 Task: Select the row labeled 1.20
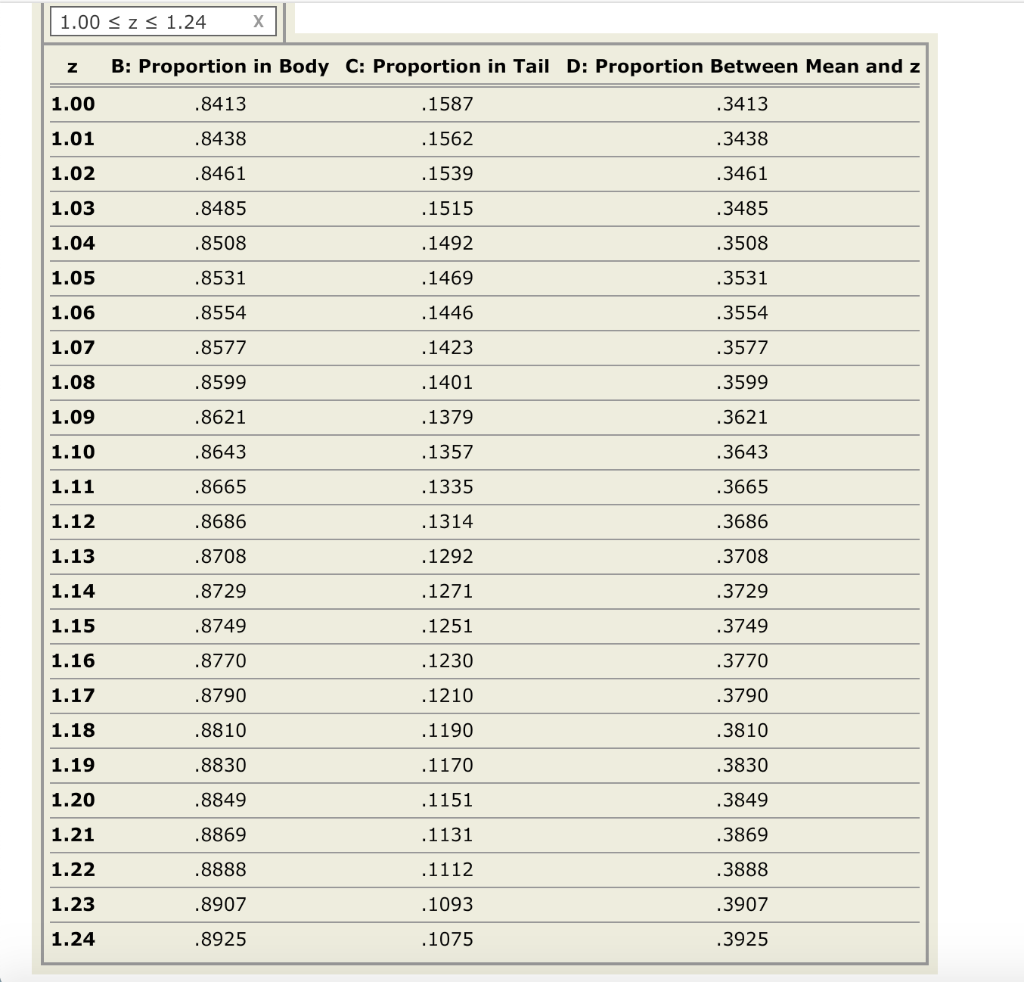pyautogui.click(x=72, y=800)
